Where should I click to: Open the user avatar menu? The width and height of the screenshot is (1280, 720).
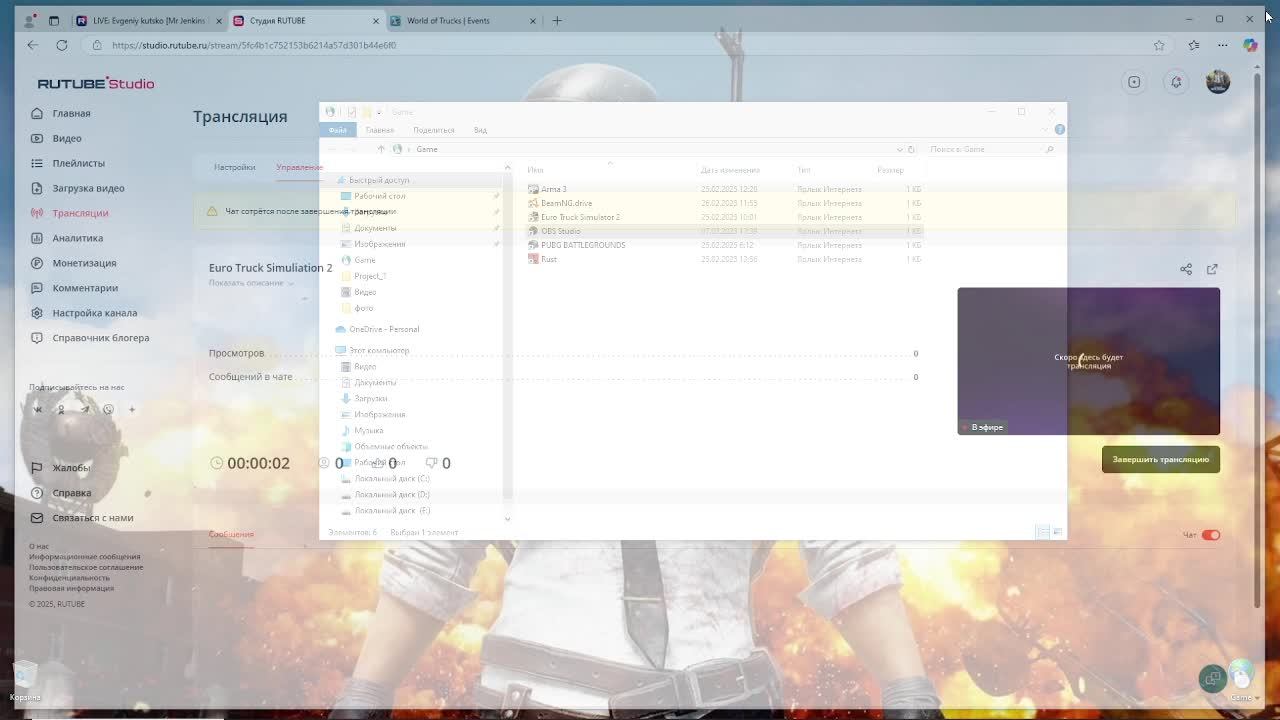pyautogui.click(x=1217, y=82)
